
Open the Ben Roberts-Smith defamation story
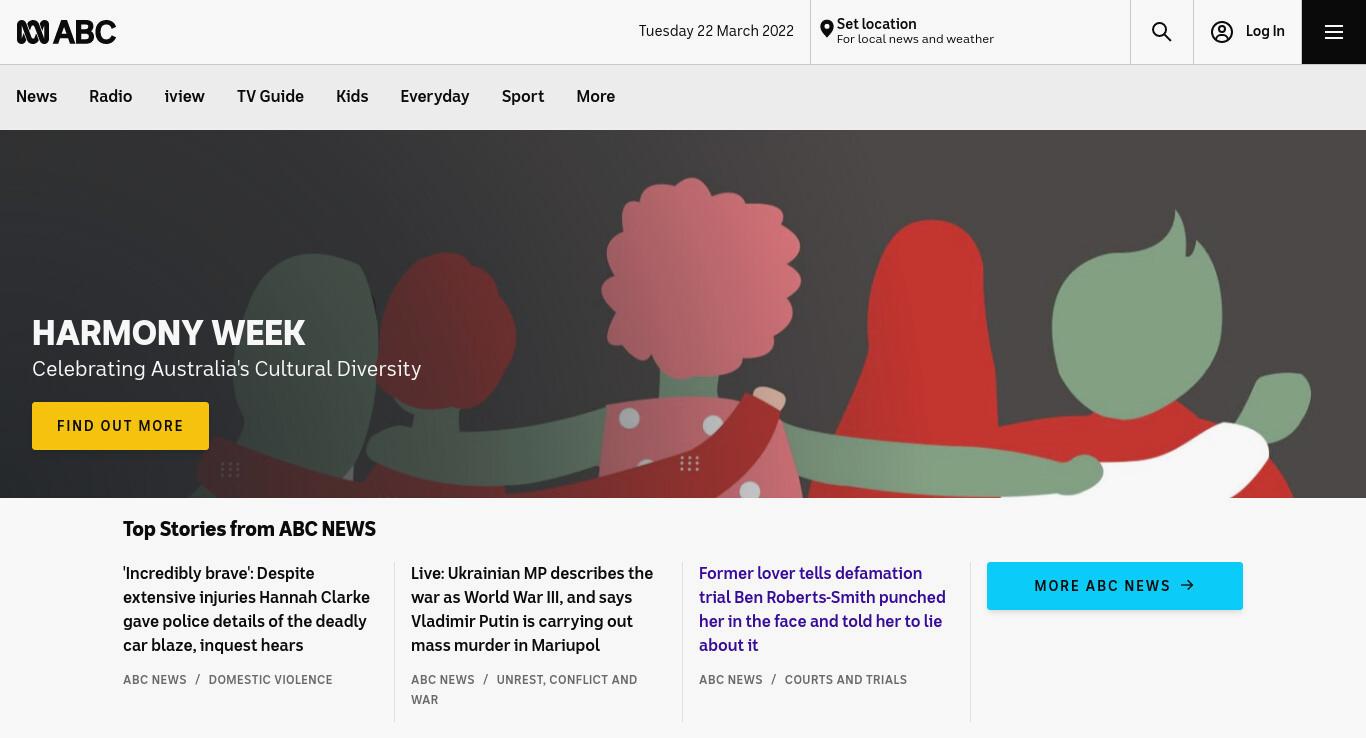click(x=822, y=609)
